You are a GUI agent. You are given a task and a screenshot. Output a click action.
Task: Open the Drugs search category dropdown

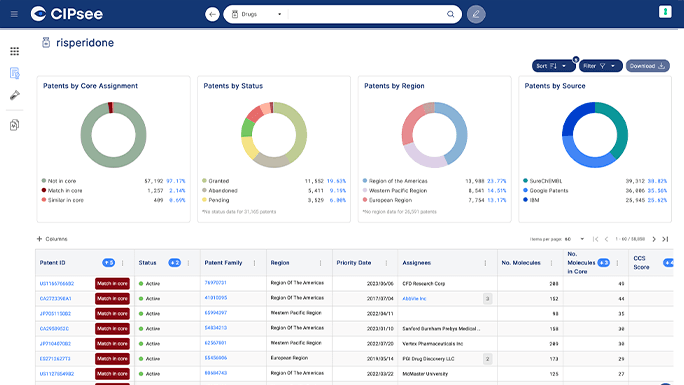tap(256, 14)
